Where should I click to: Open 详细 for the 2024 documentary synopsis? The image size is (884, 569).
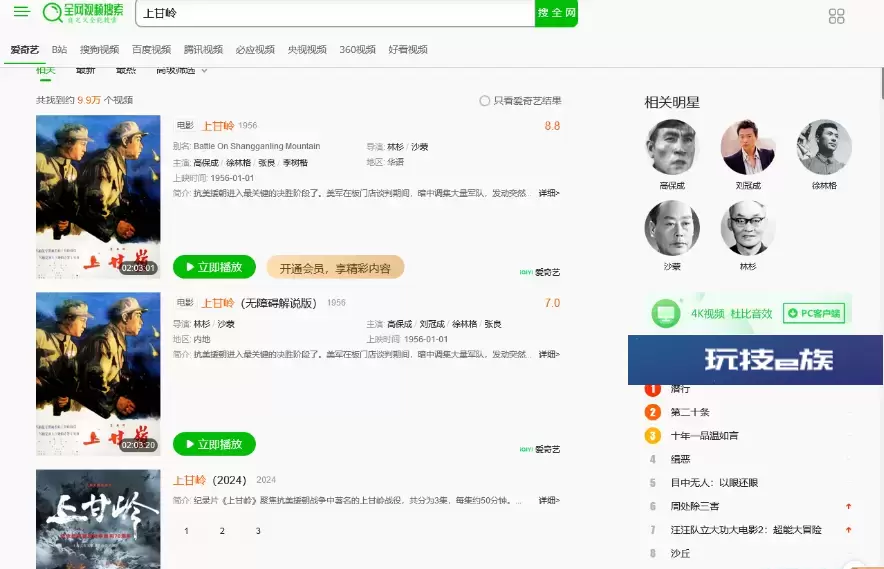(x=549, y=500)
